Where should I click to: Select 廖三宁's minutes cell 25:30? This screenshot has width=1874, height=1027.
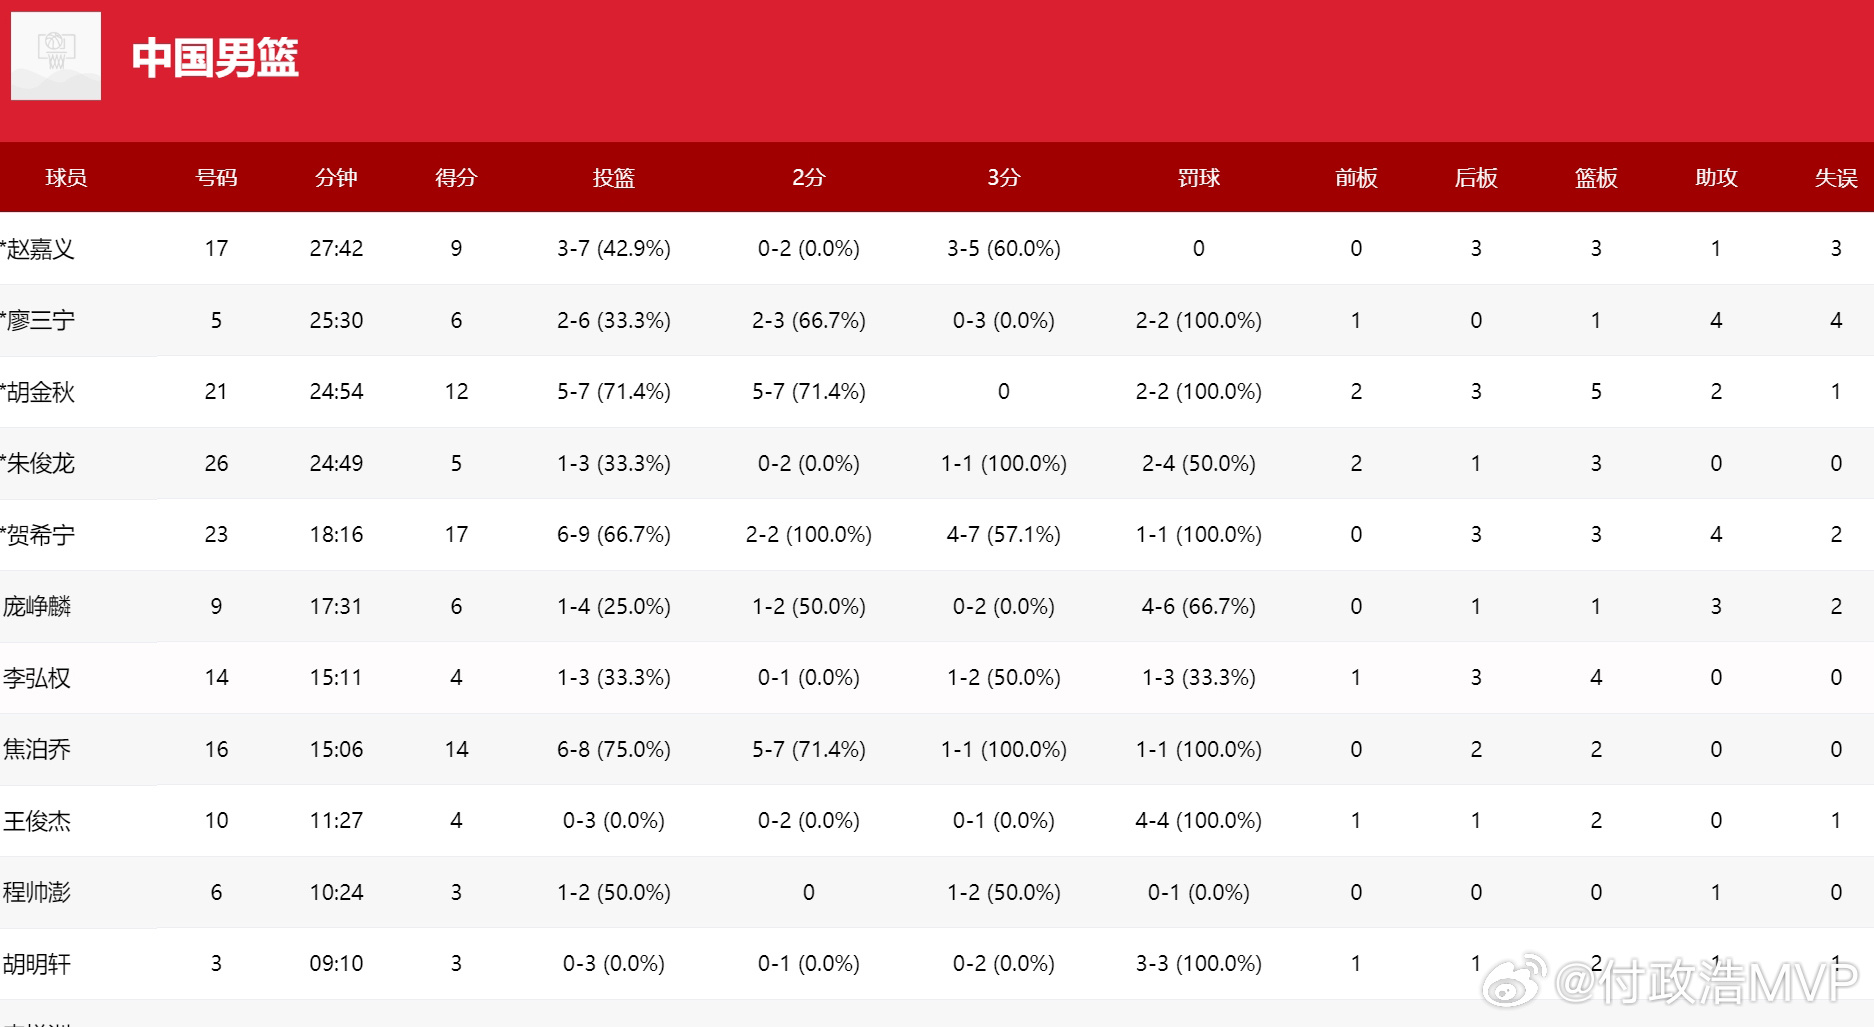336,320
